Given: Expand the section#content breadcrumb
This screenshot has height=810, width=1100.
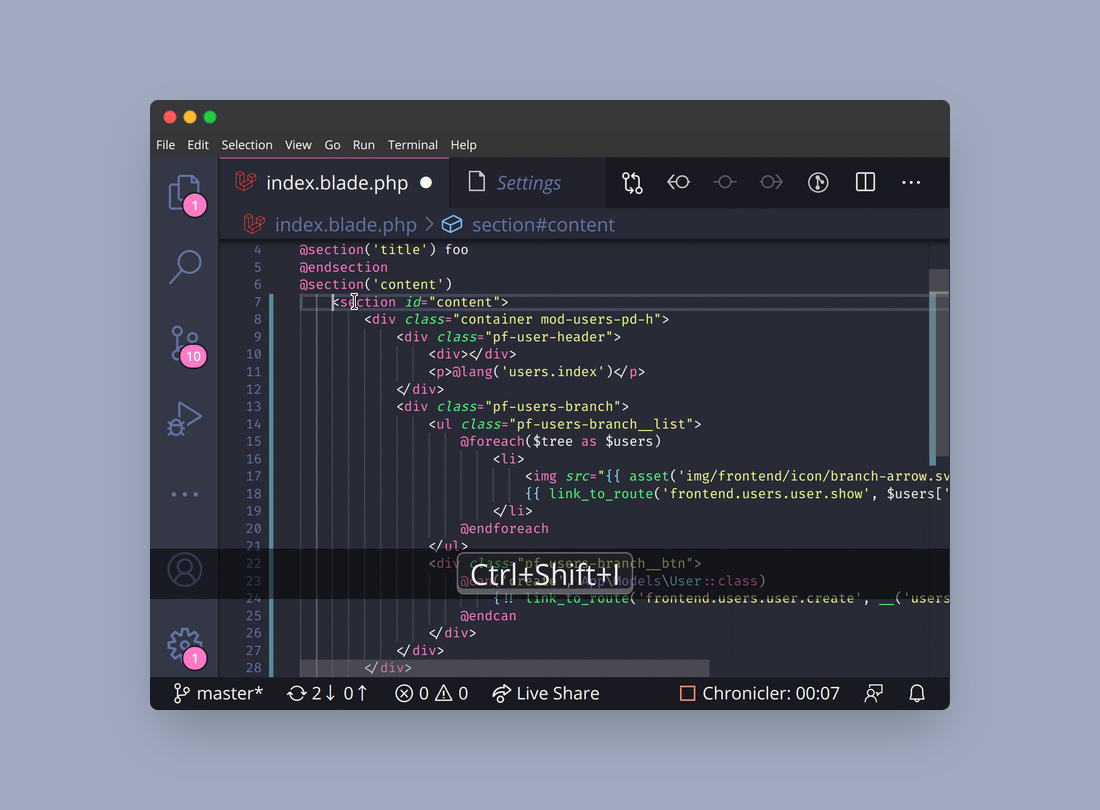Looking at the screenshot, I should click(542, 225).
